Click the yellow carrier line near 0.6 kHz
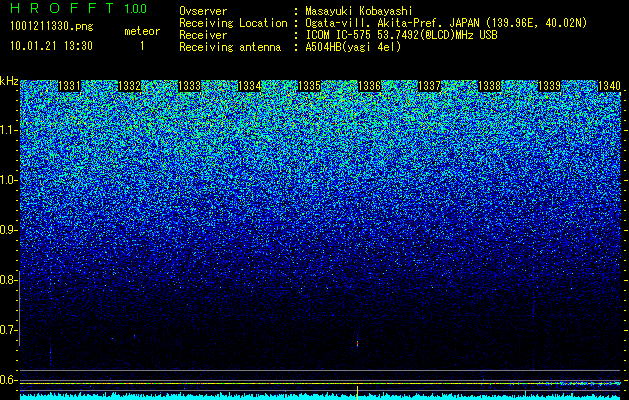This screenshot has width=629, height=400. [x=321, y=384]
